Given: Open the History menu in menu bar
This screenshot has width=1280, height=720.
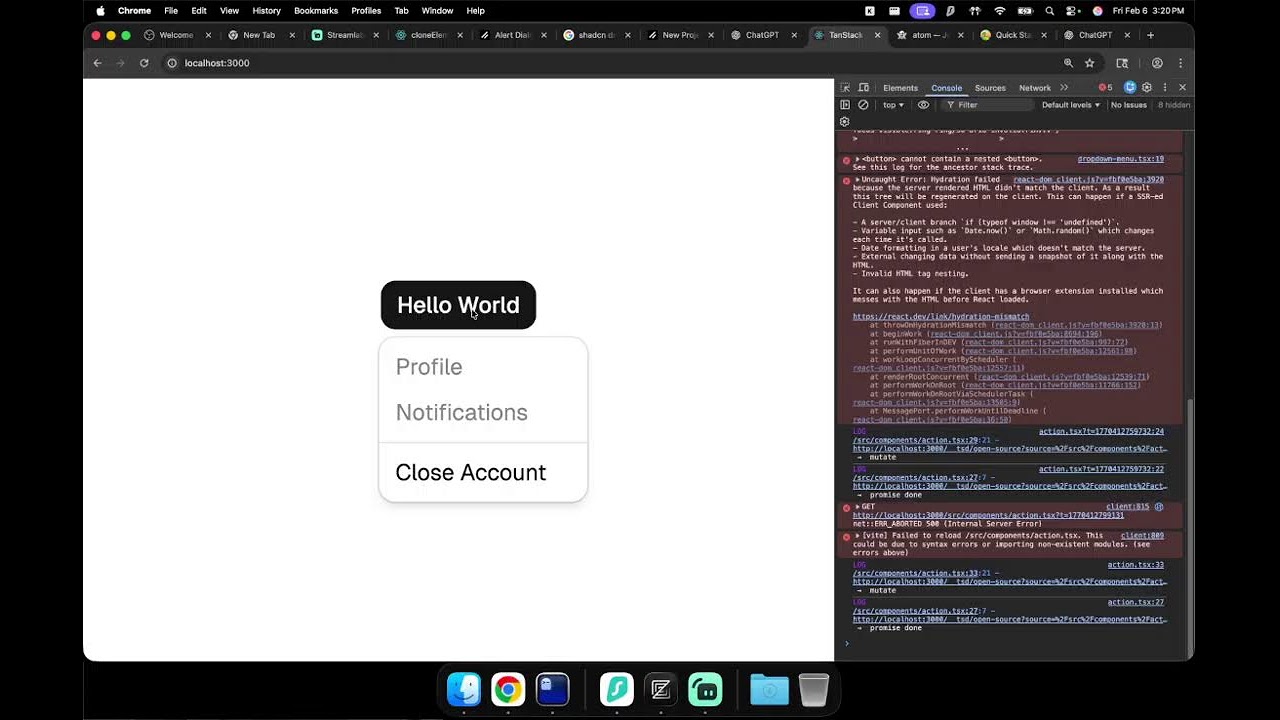Looking at the screenshot, I should click(x=266, y=11).
